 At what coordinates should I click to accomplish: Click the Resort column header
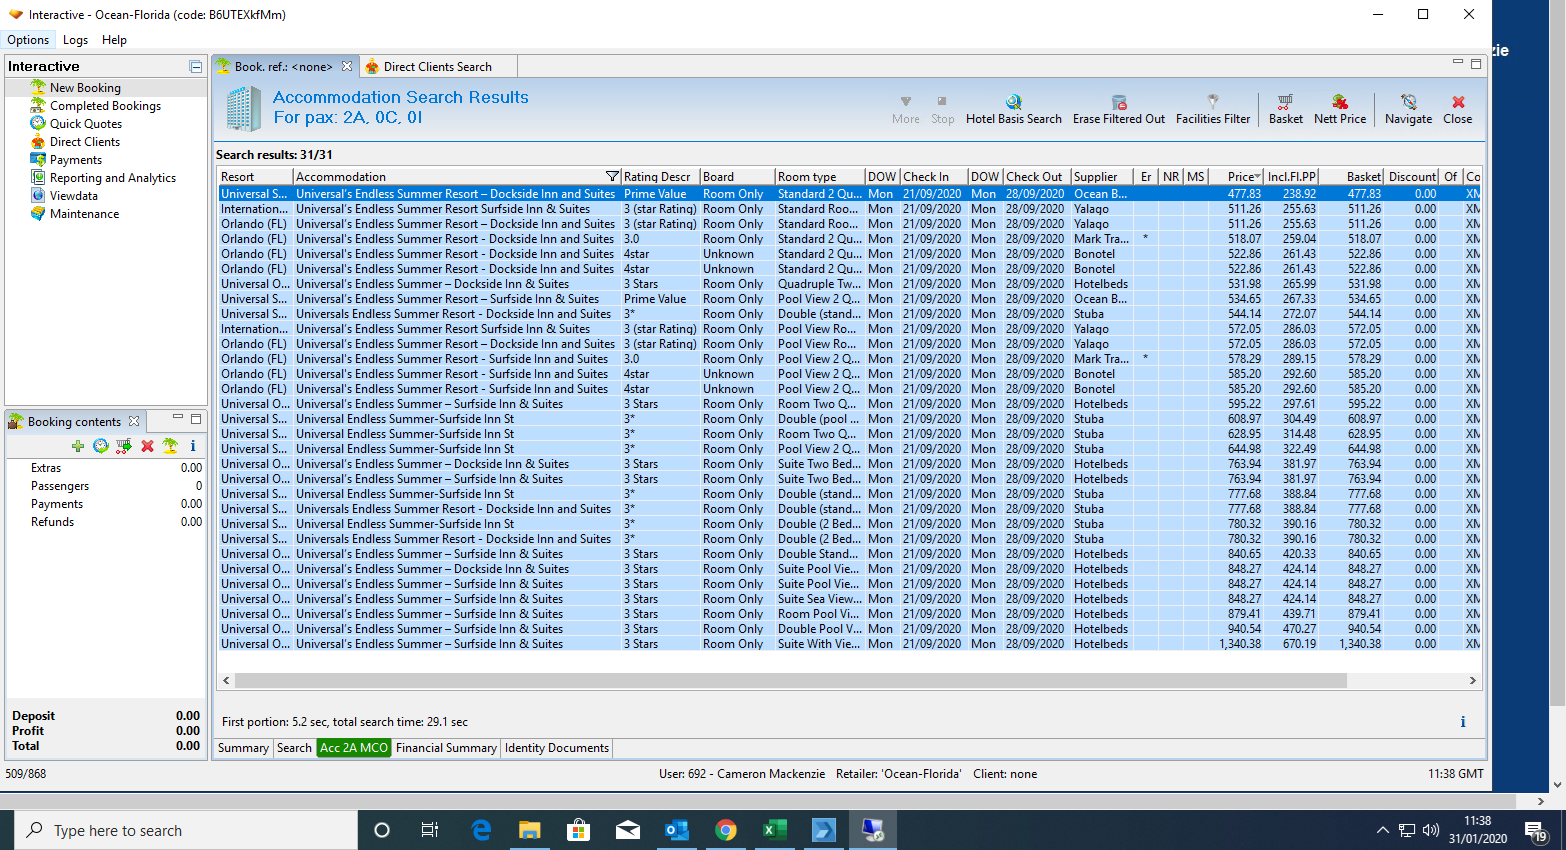(256, 177)
